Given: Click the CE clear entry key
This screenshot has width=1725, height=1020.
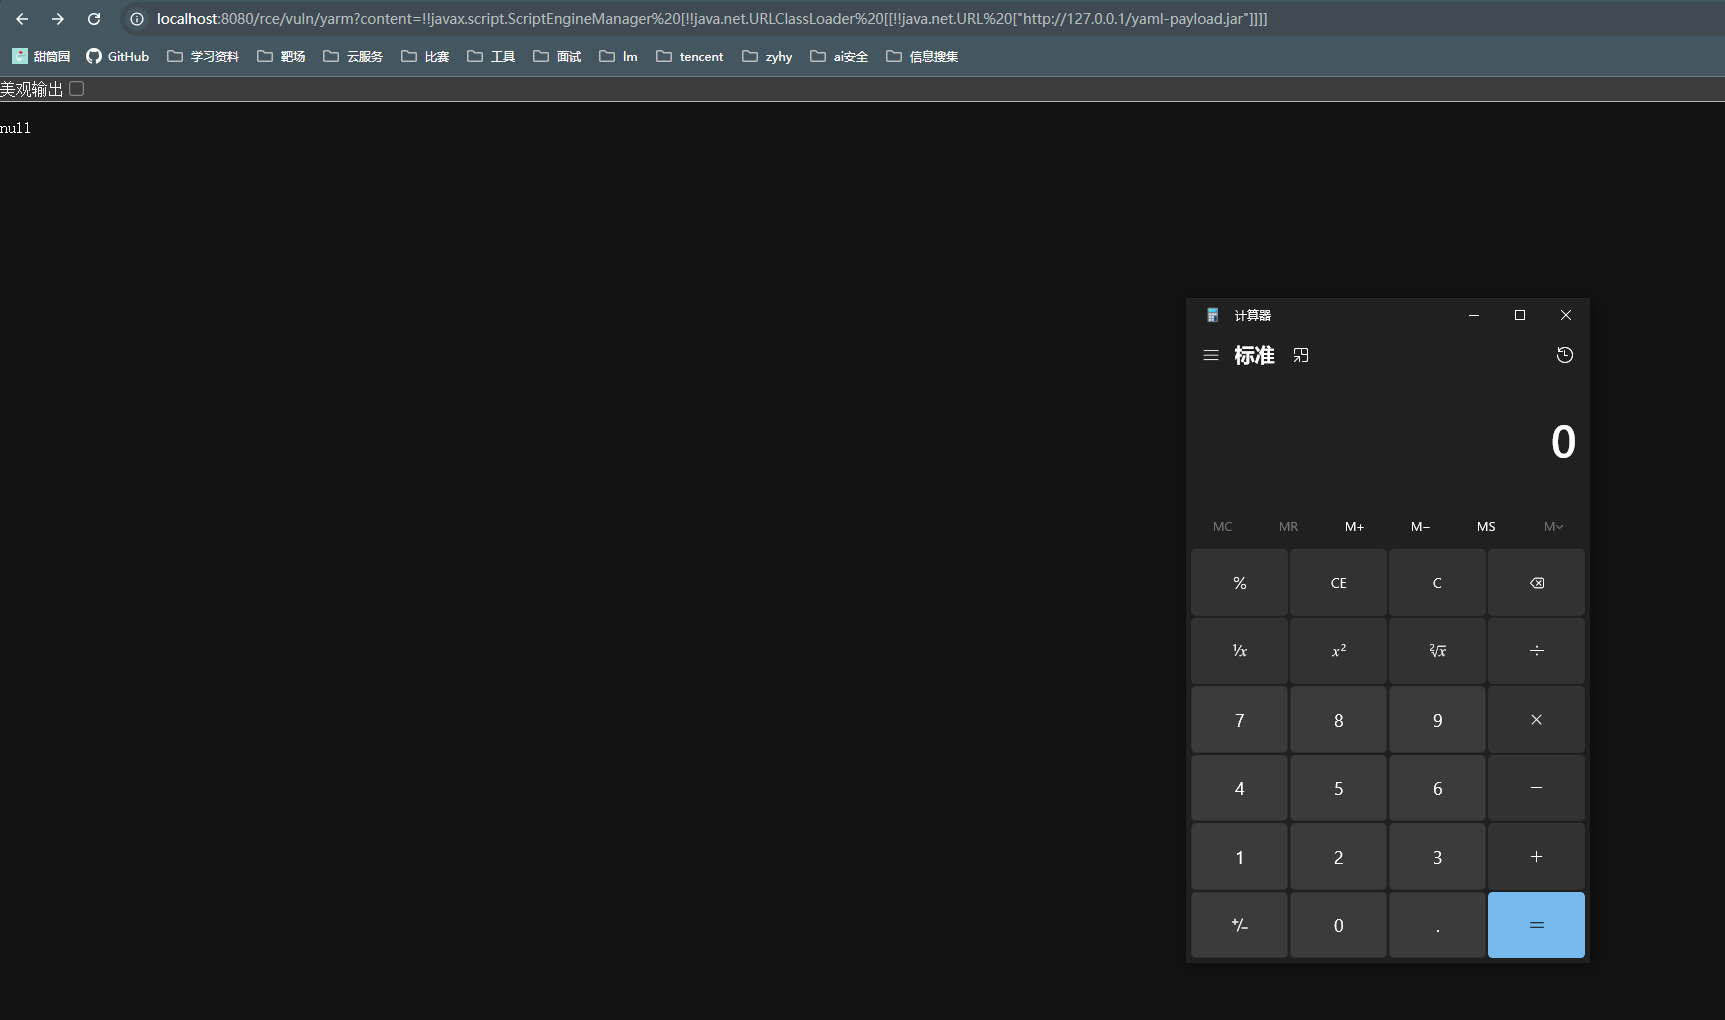Looking at the screenshot, I should (x=1338, y=583).
